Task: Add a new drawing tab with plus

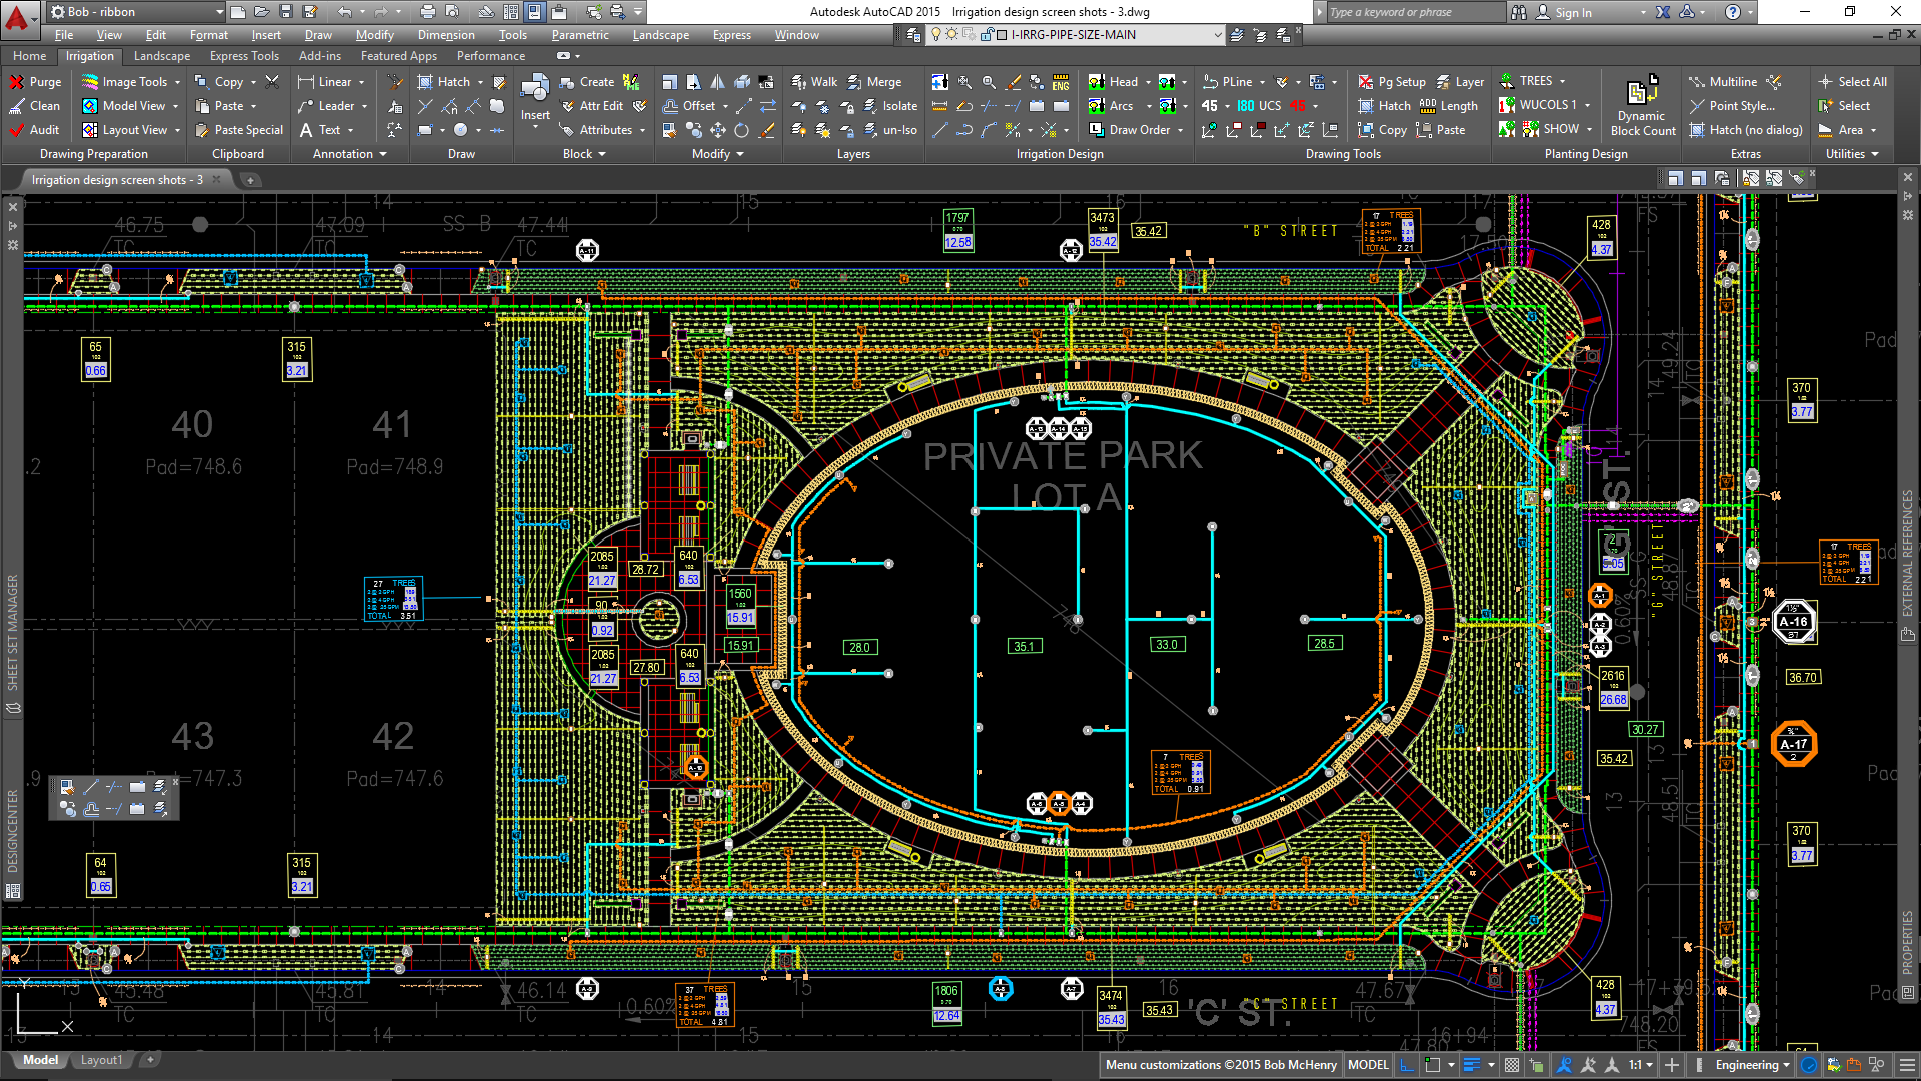Action: [250, 180]
